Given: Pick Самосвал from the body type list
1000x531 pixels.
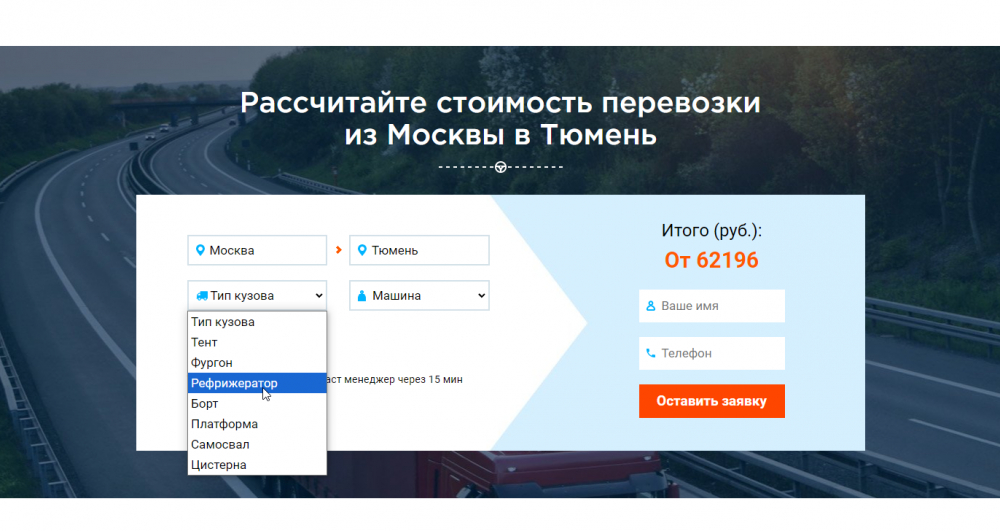Looking at the screenshot, I should pyautogui.click(x=257, y=444).
